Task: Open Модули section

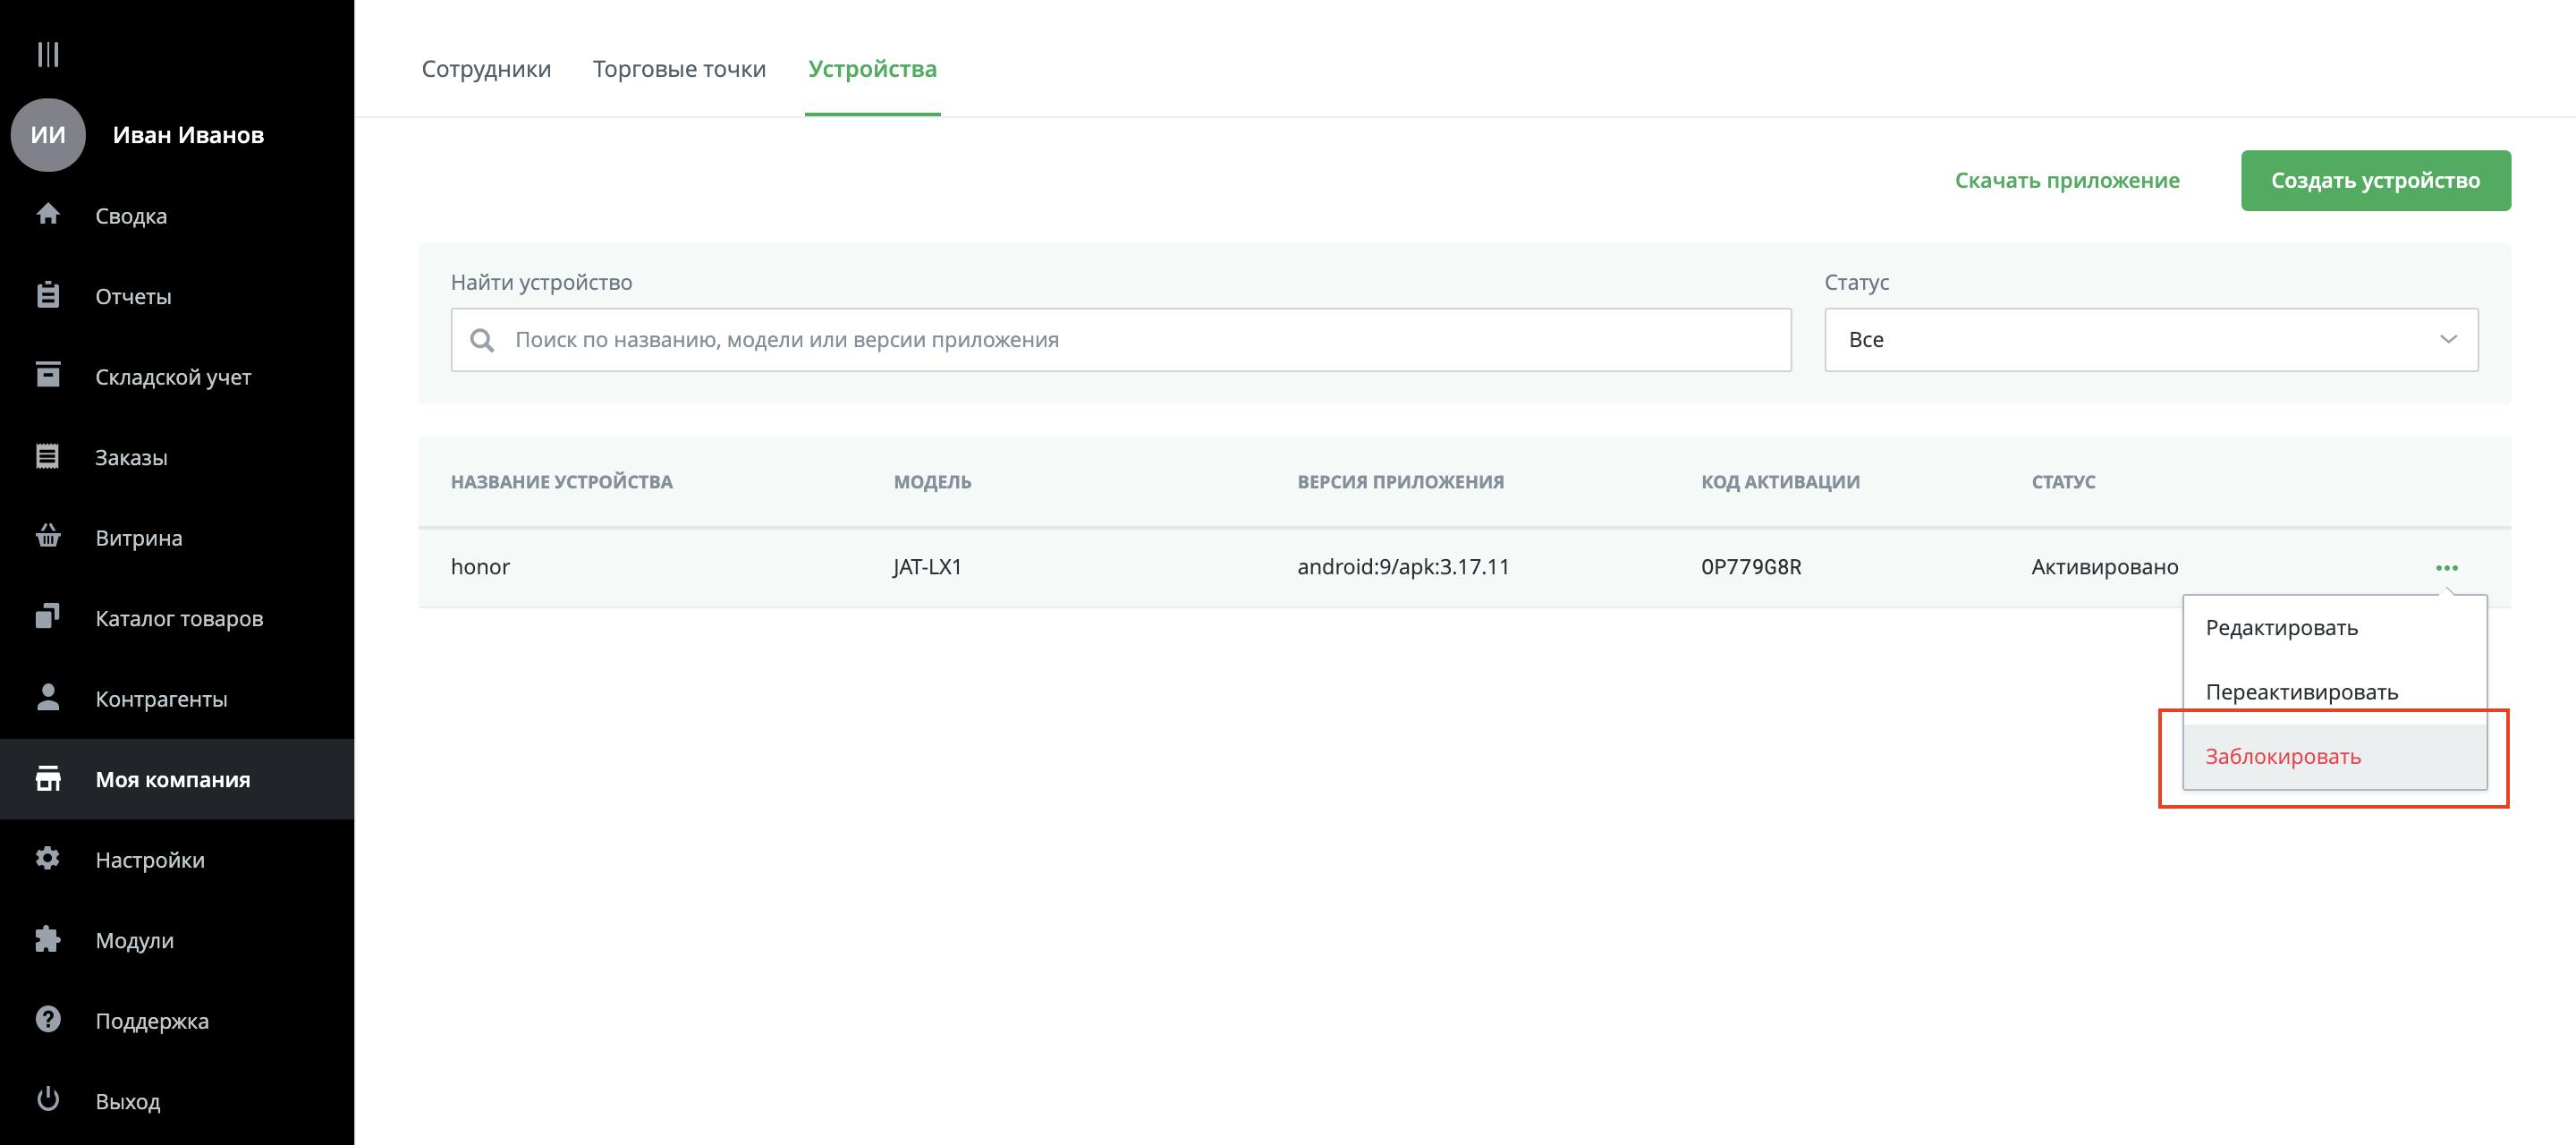Action: click(x=177, y=940)
